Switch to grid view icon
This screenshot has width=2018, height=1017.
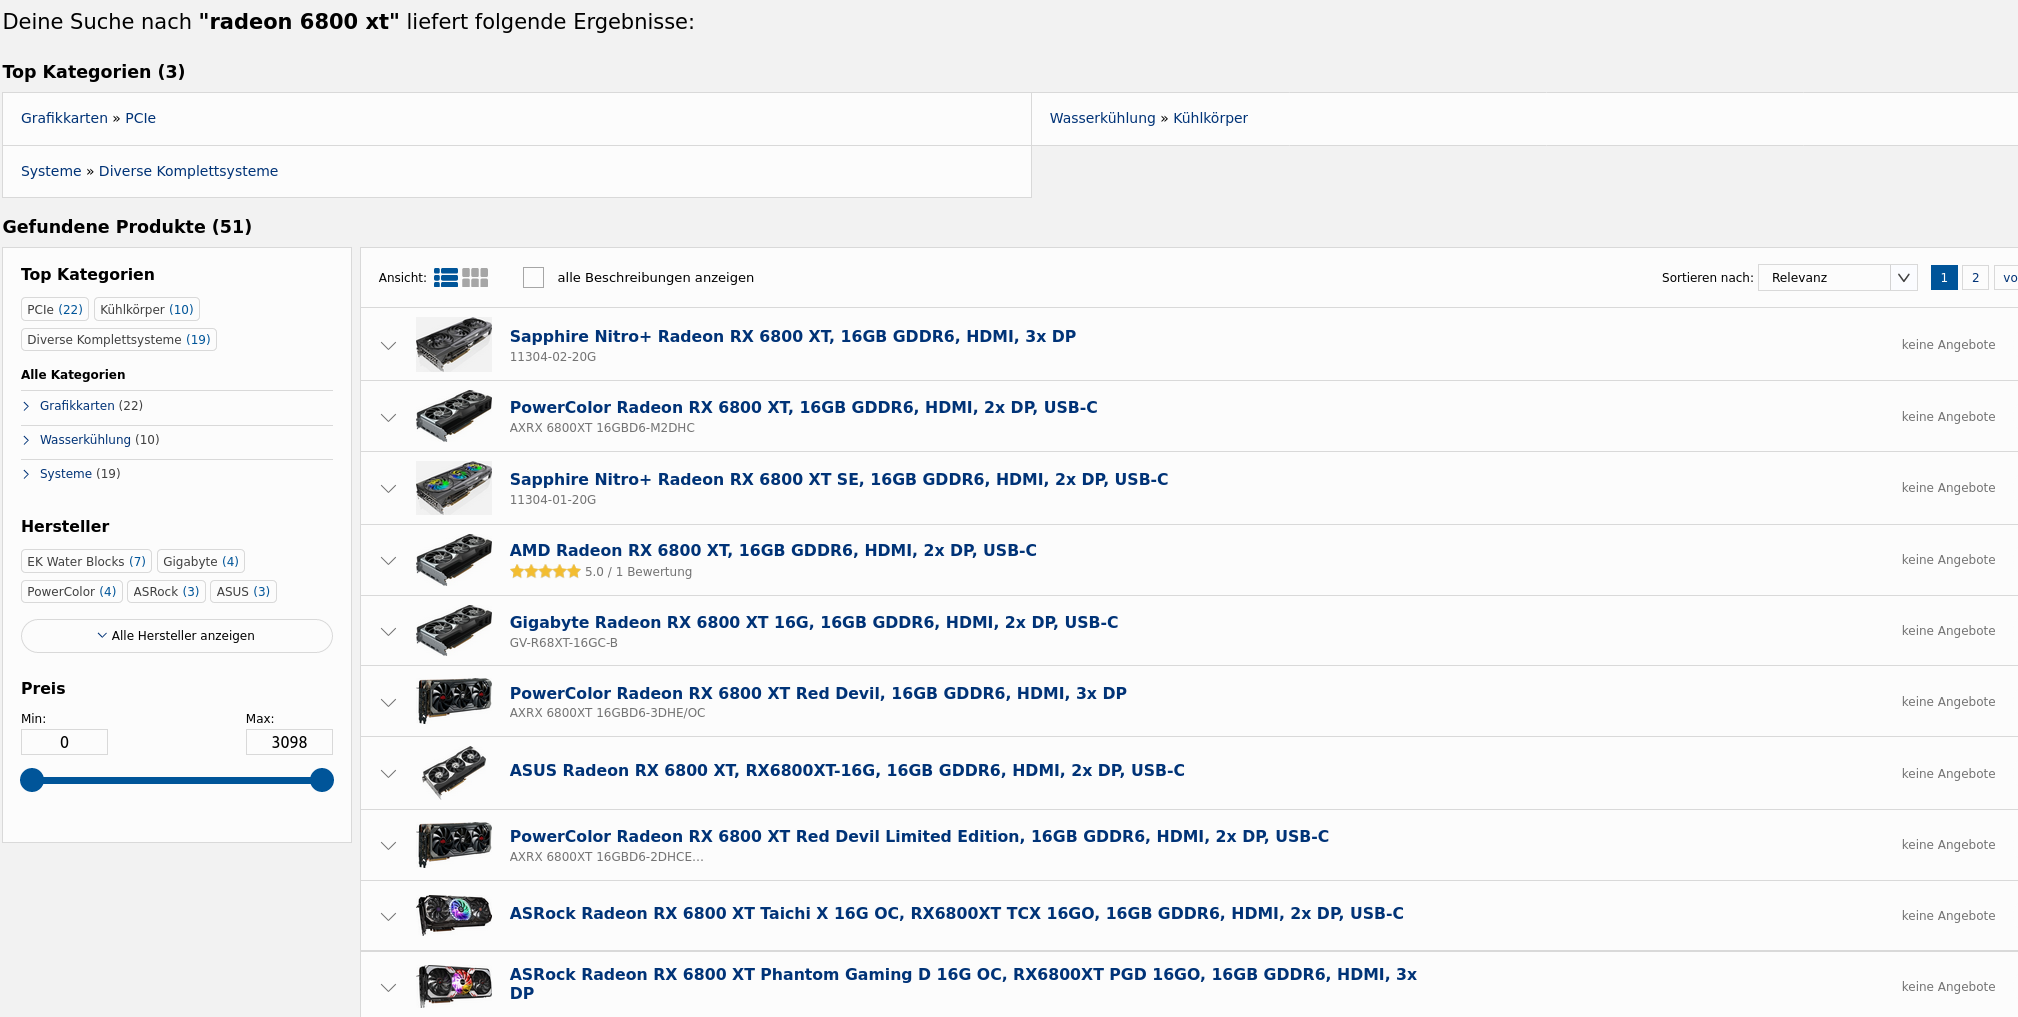tap(475, 278)
